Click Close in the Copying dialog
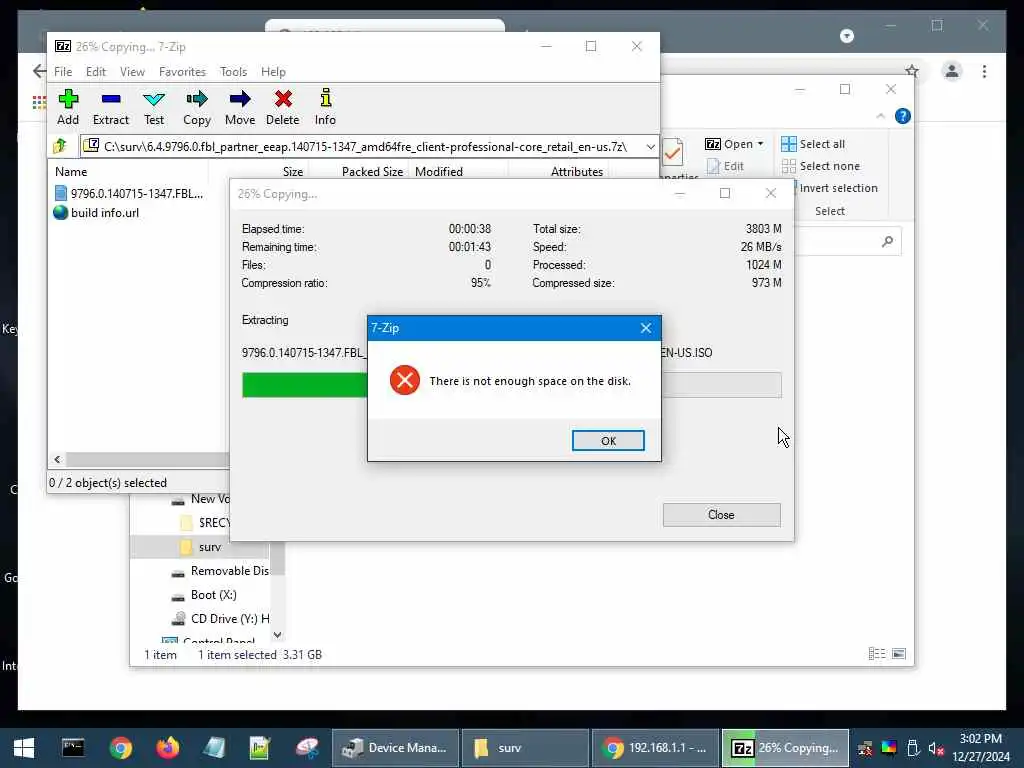This screenshot has height=768, width=1024. tap(721, 515)
